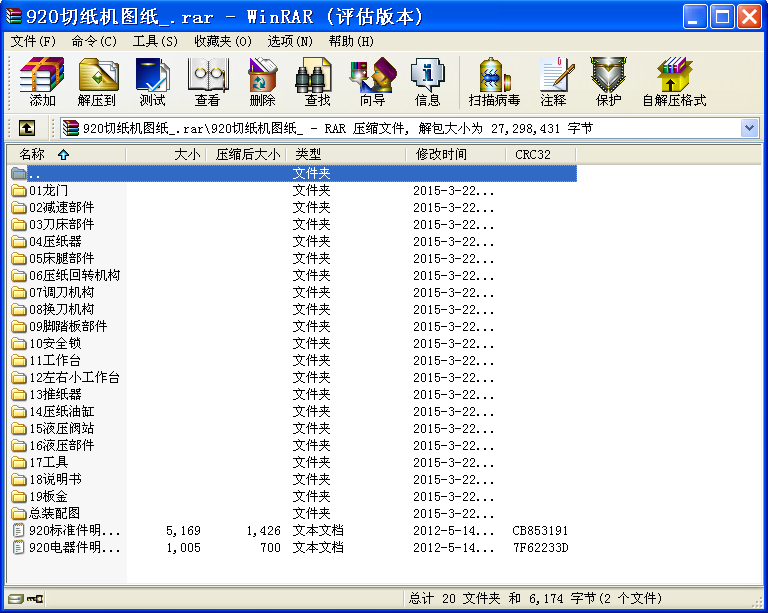
Task: Select the 03刀床部件 folder icon
Action: [x=19, y=224]
